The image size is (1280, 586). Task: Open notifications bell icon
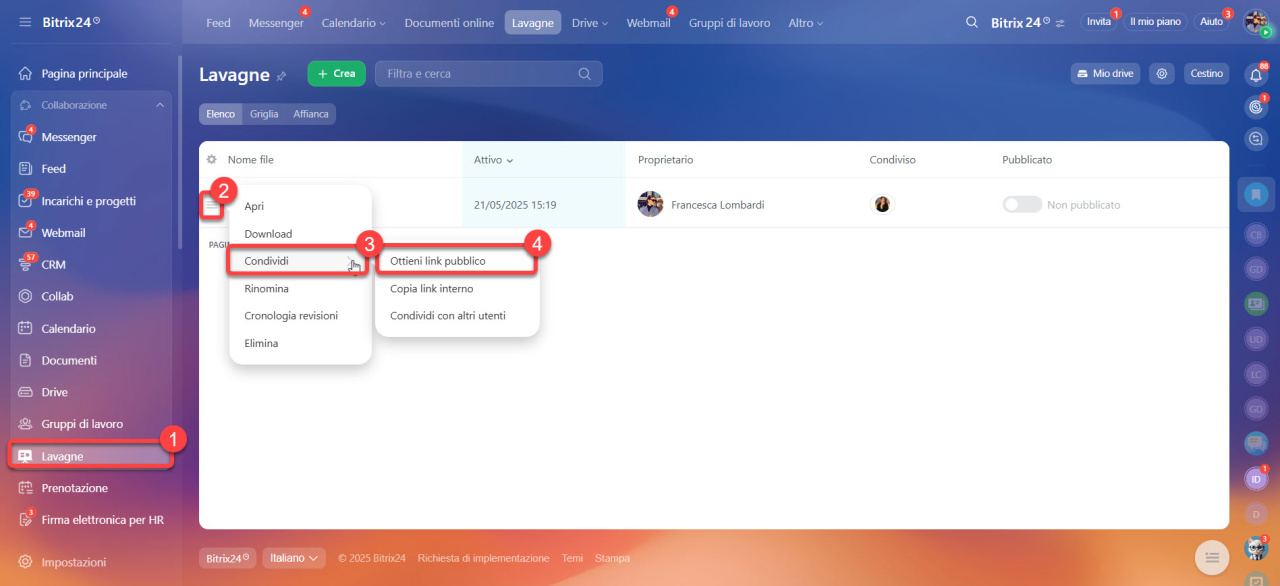point(1257,74)
